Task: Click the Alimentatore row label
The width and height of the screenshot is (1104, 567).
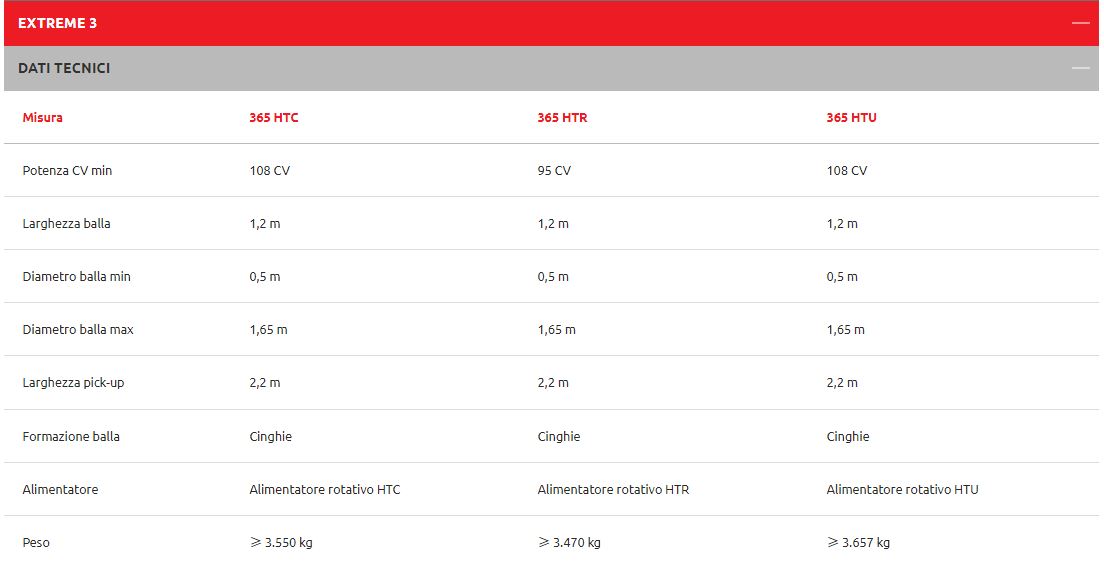Action: [x=60, y=490]
